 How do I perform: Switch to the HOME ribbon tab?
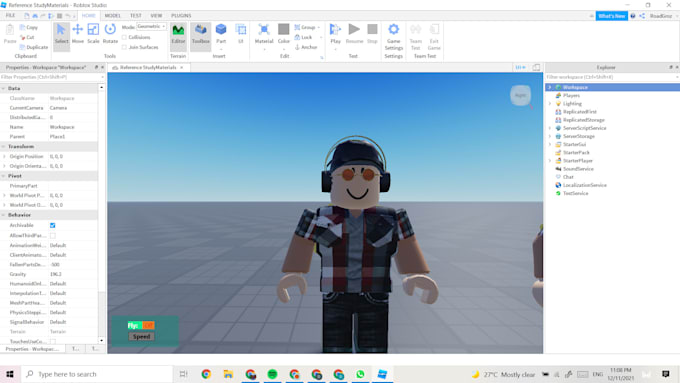pos(88,16)
